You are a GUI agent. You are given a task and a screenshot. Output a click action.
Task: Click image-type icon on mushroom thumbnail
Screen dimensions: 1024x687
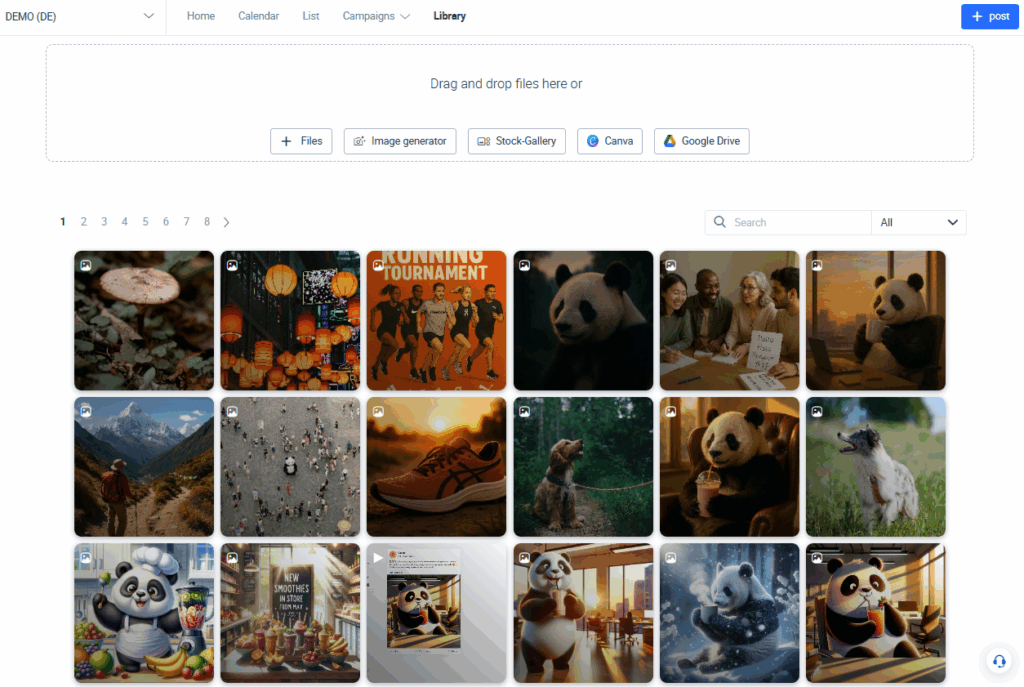[86, 265]
